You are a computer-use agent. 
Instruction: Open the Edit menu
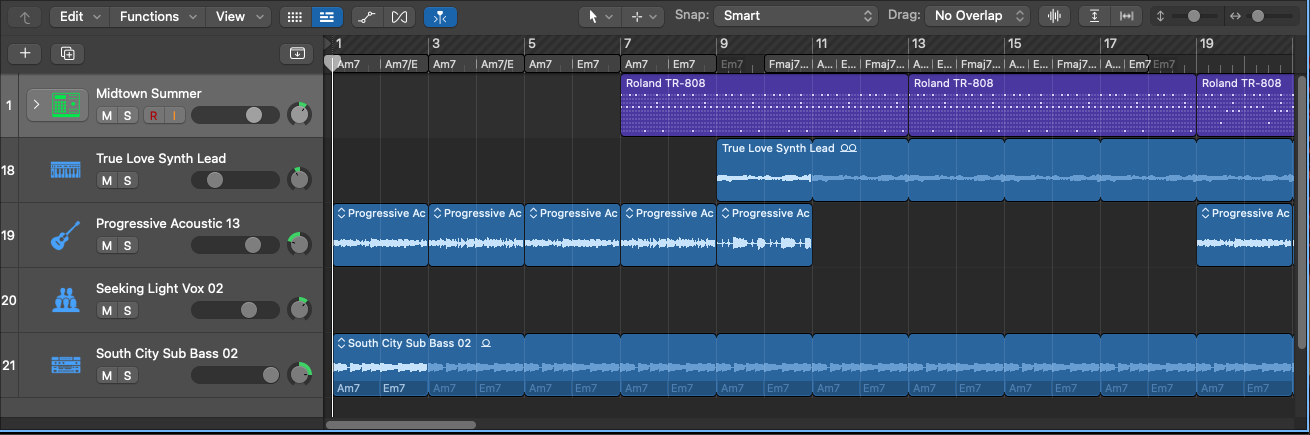(79, 17)
